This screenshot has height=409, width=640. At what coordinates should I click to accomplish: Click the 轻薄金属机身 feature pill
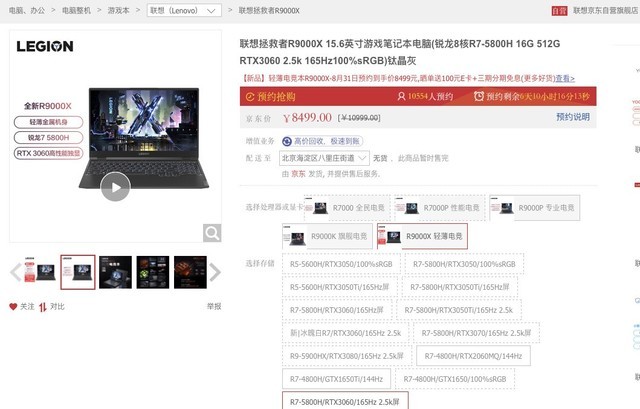pyautogui.click(x=49, y=122)
